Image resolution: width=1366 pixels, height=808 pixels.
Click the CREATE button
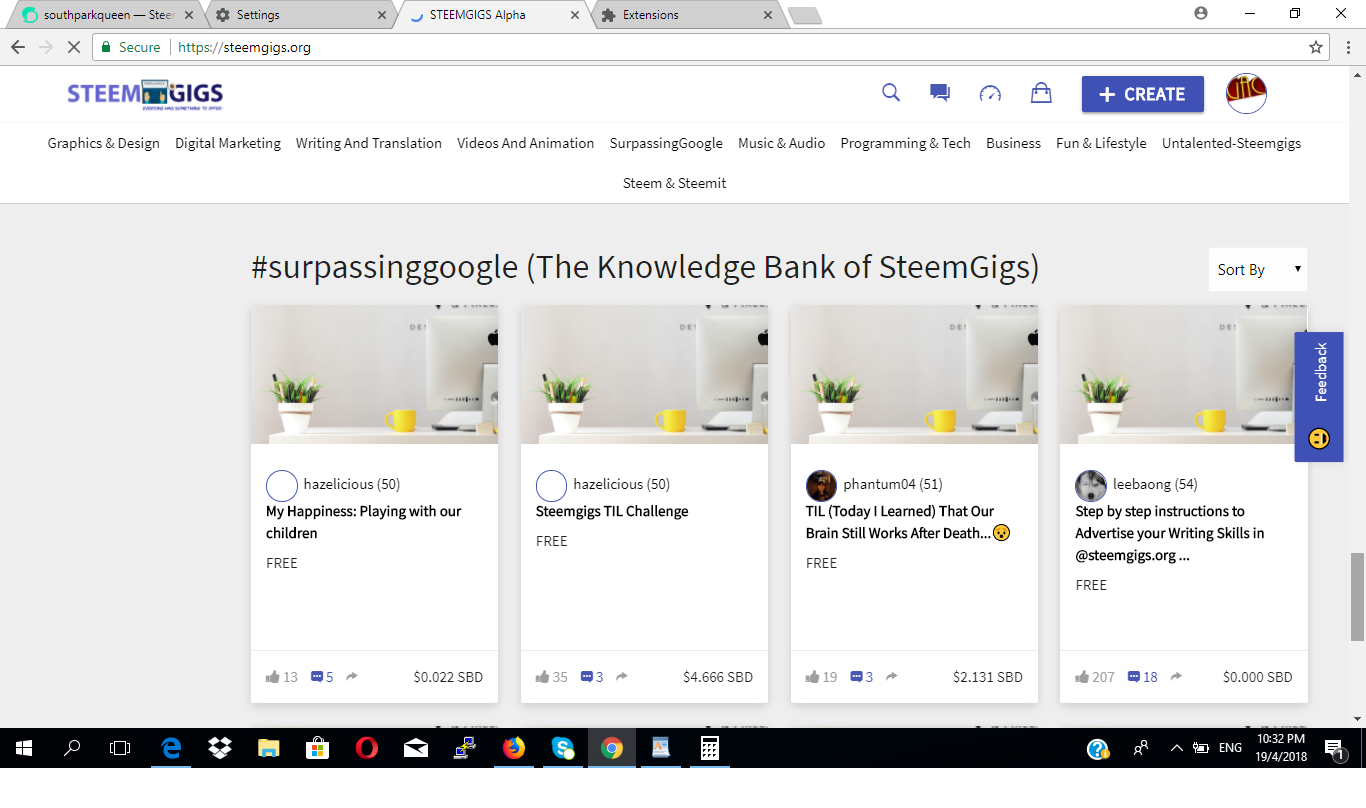coord(1143,94)
